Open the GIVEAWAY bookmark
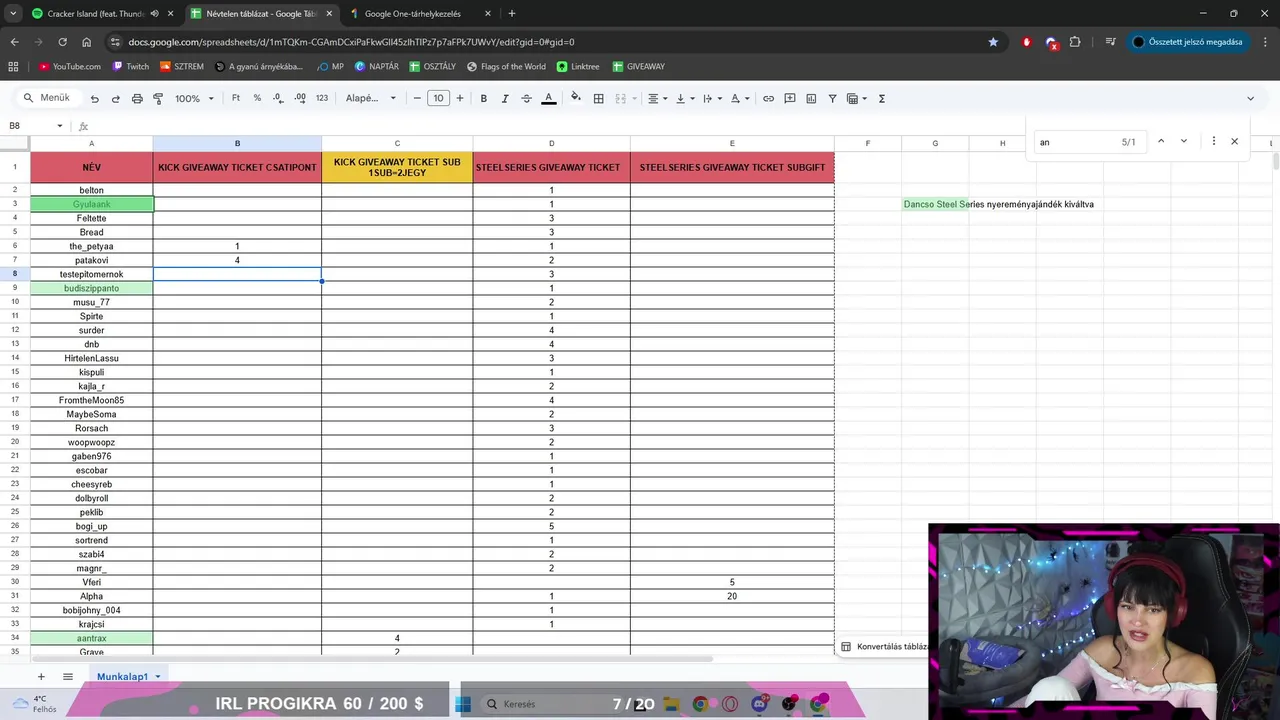This screenshot has width=1280, height=720. pos(638,67)
